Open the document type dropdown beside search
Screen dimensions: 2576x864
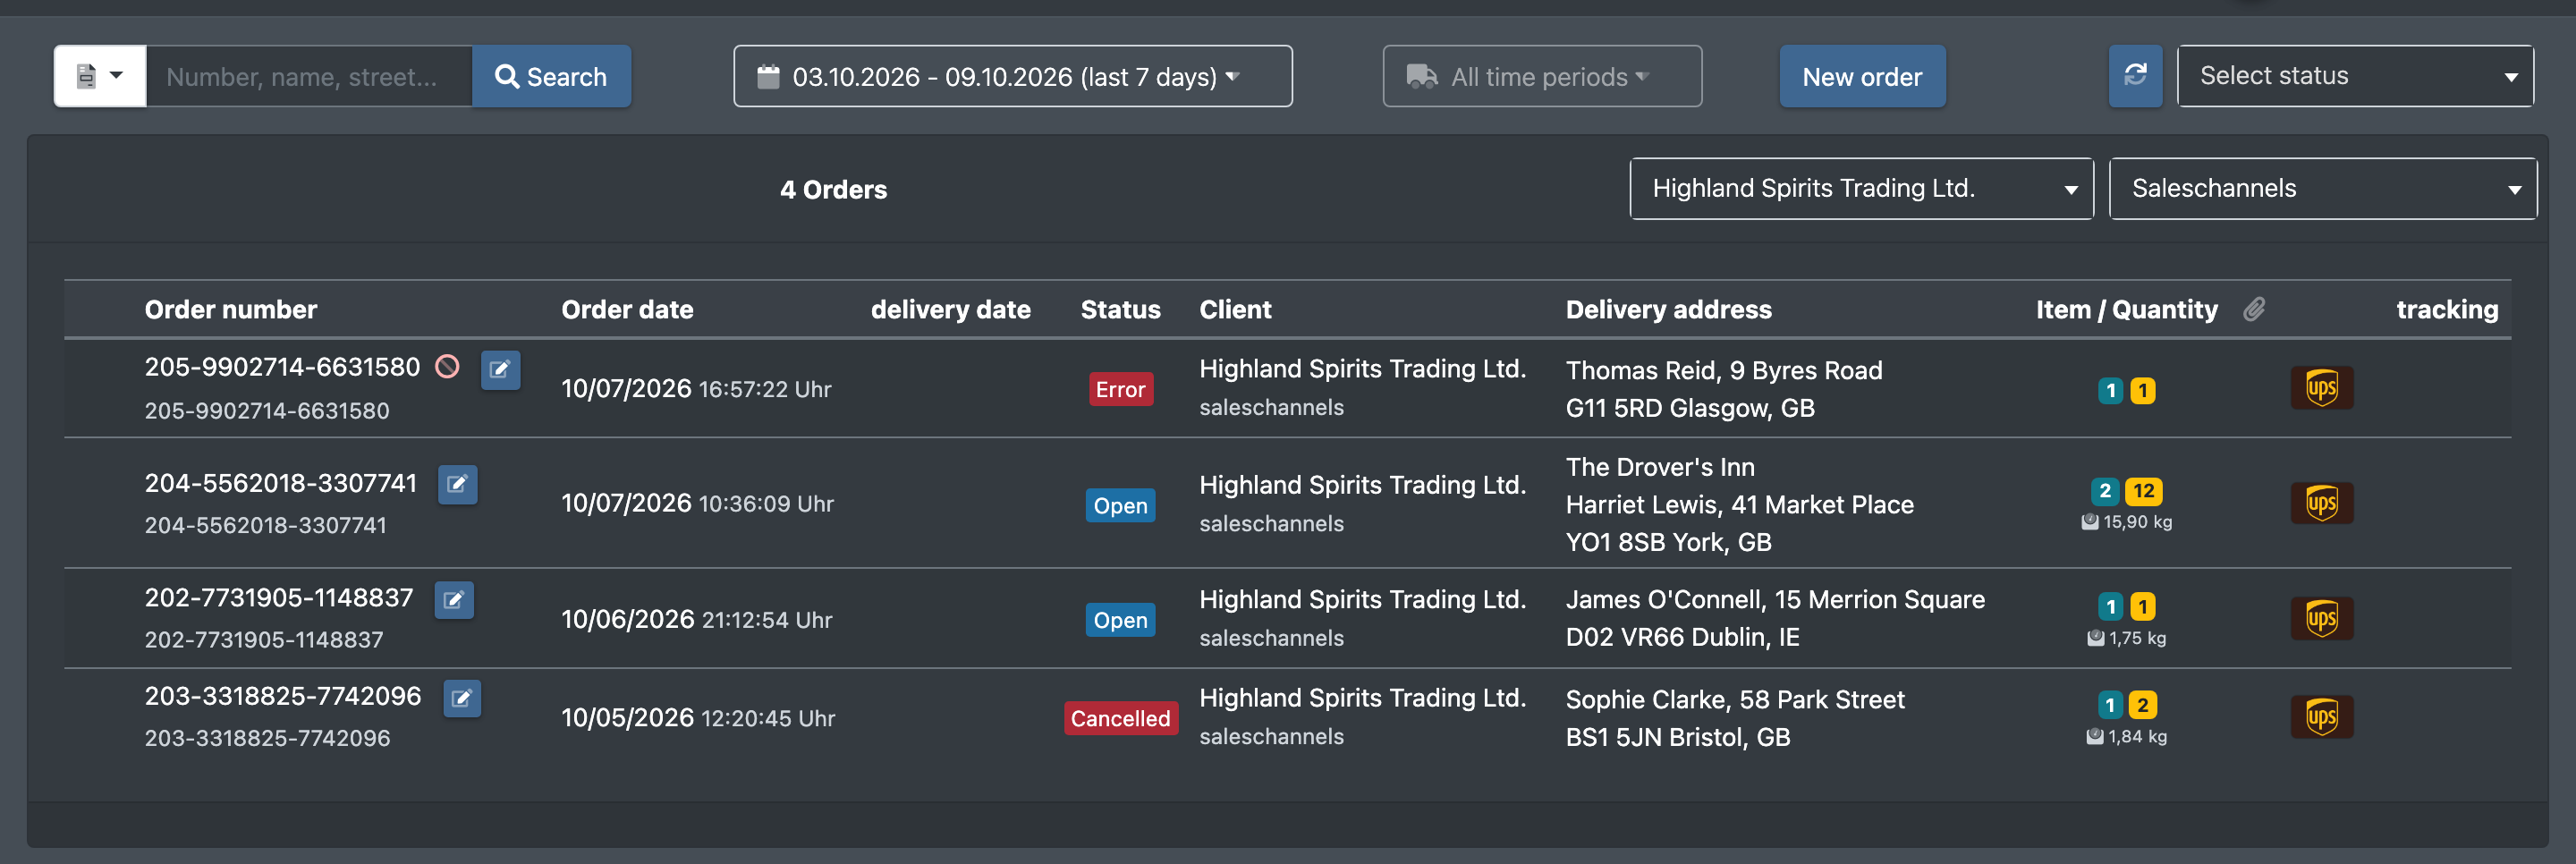(x=100, y=76)
